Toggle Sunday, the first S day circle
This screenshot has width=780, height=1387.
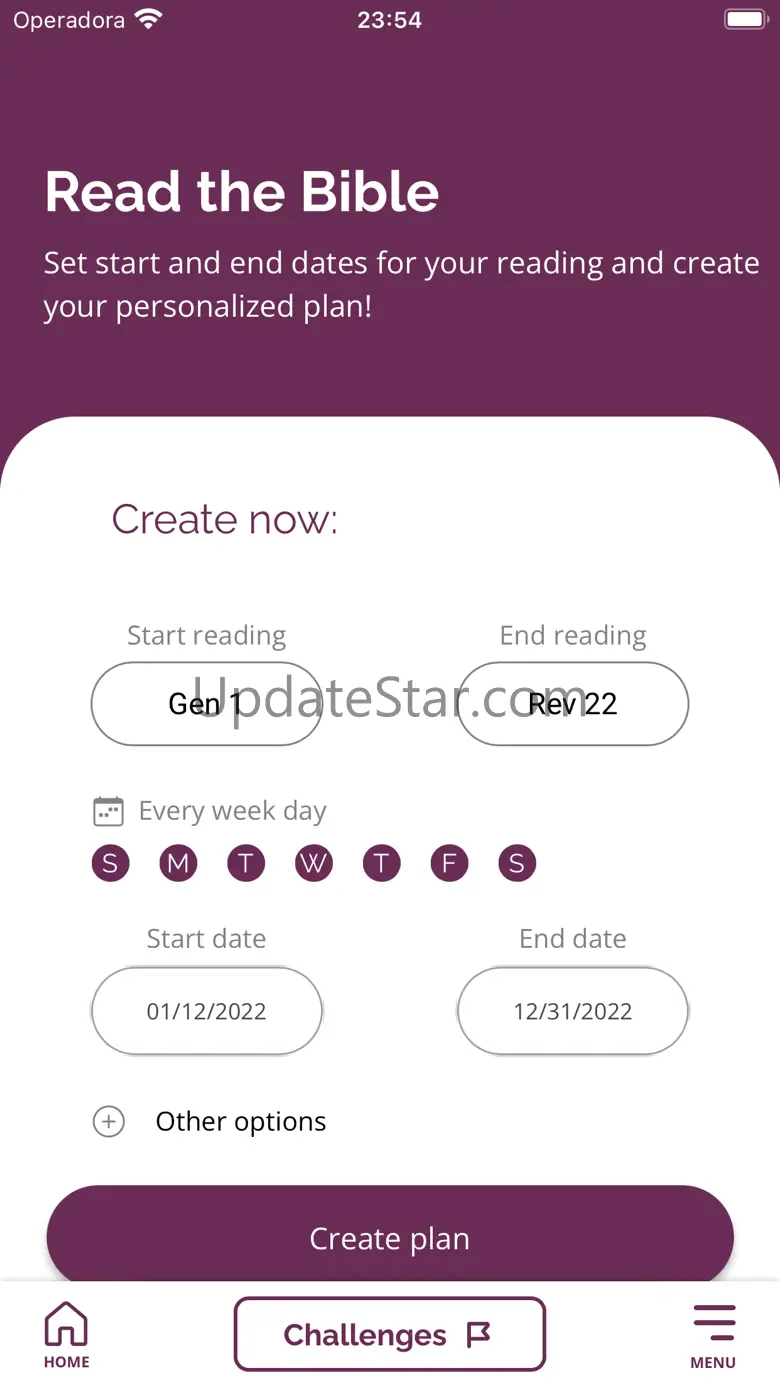(110, 863)
